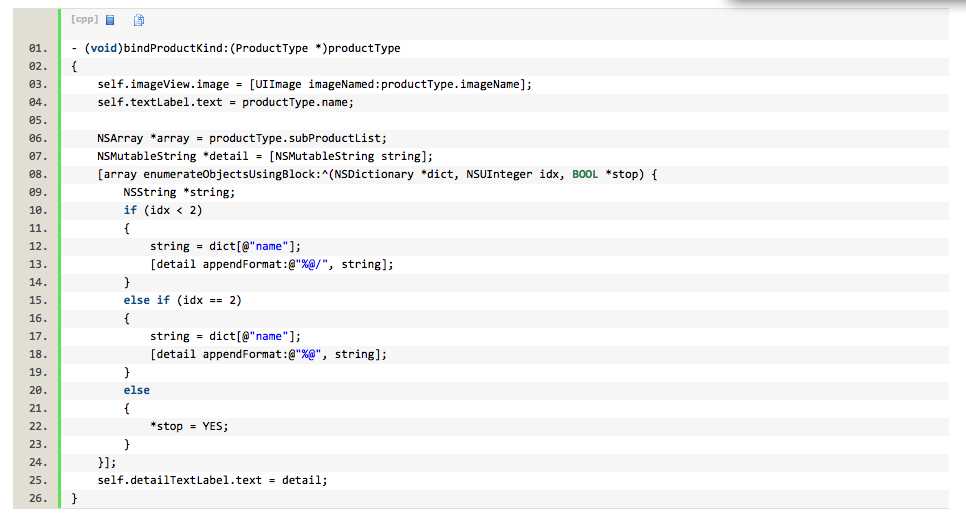Click the NSString *string; declaration
966x531 pixels.
pyautogui.click(x=179, y=192)
